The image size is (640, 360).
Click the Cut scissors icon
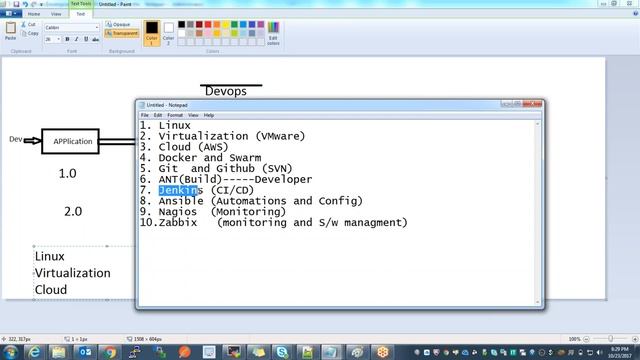23,24
